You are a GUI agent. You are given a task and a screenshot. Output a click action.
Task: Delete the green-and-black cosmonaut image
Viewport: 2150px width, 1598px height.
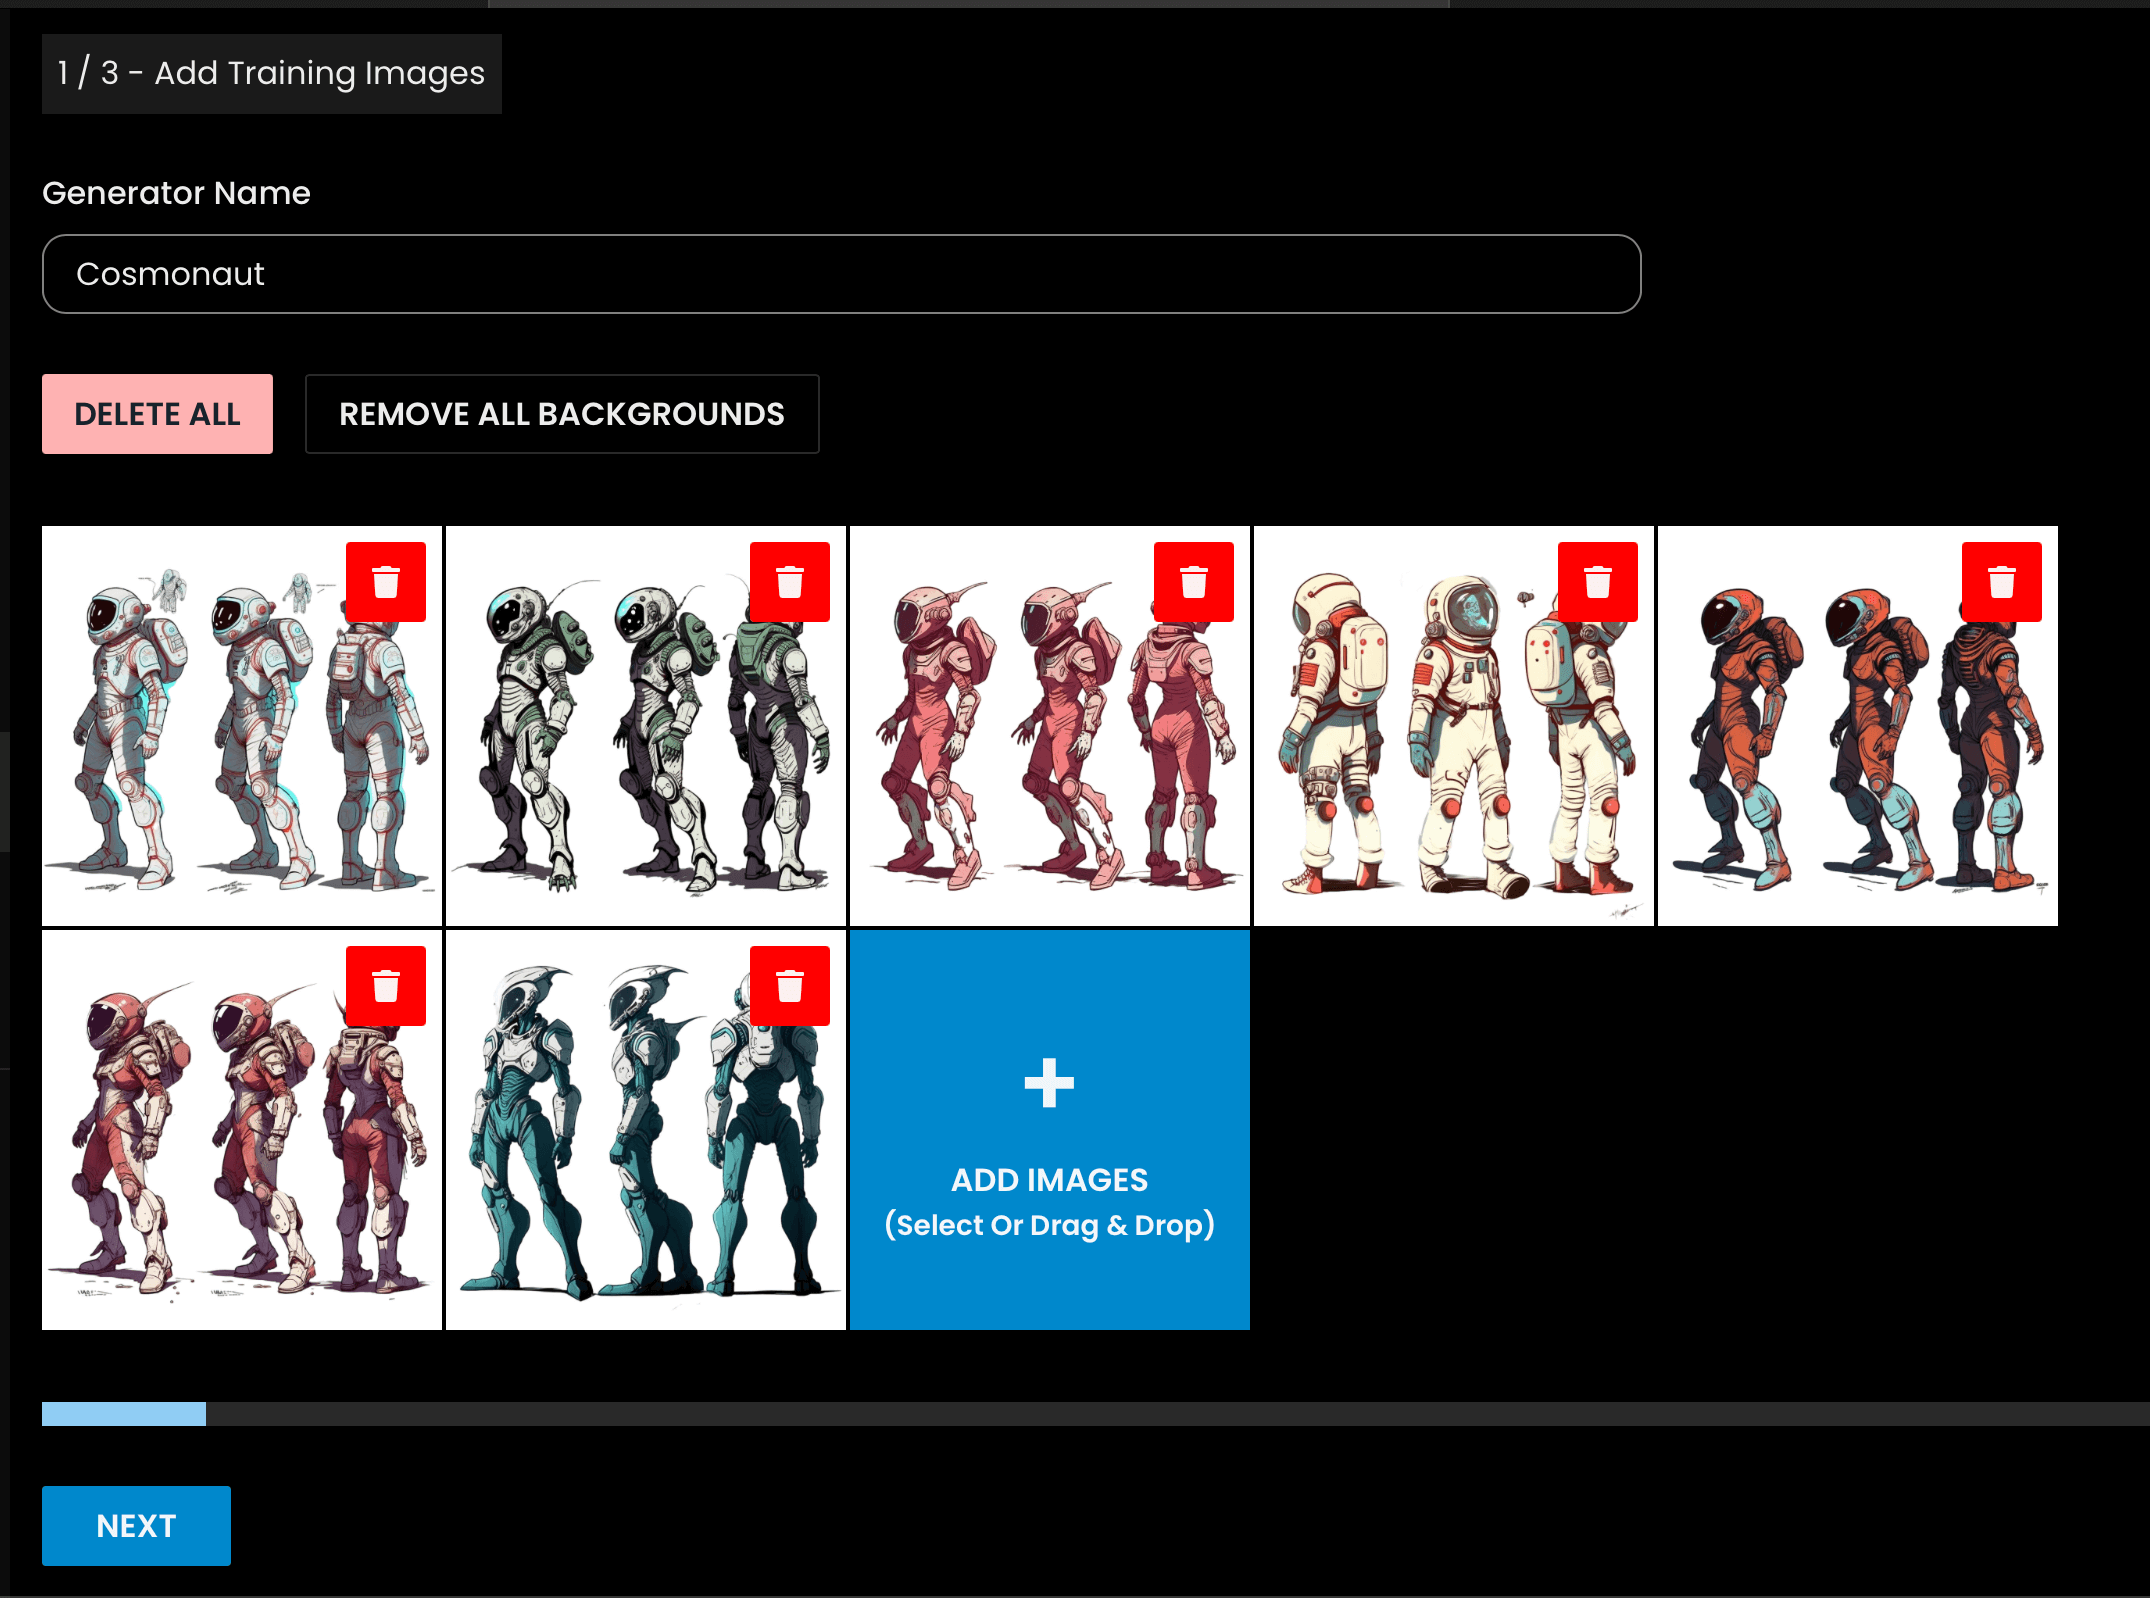790,582
